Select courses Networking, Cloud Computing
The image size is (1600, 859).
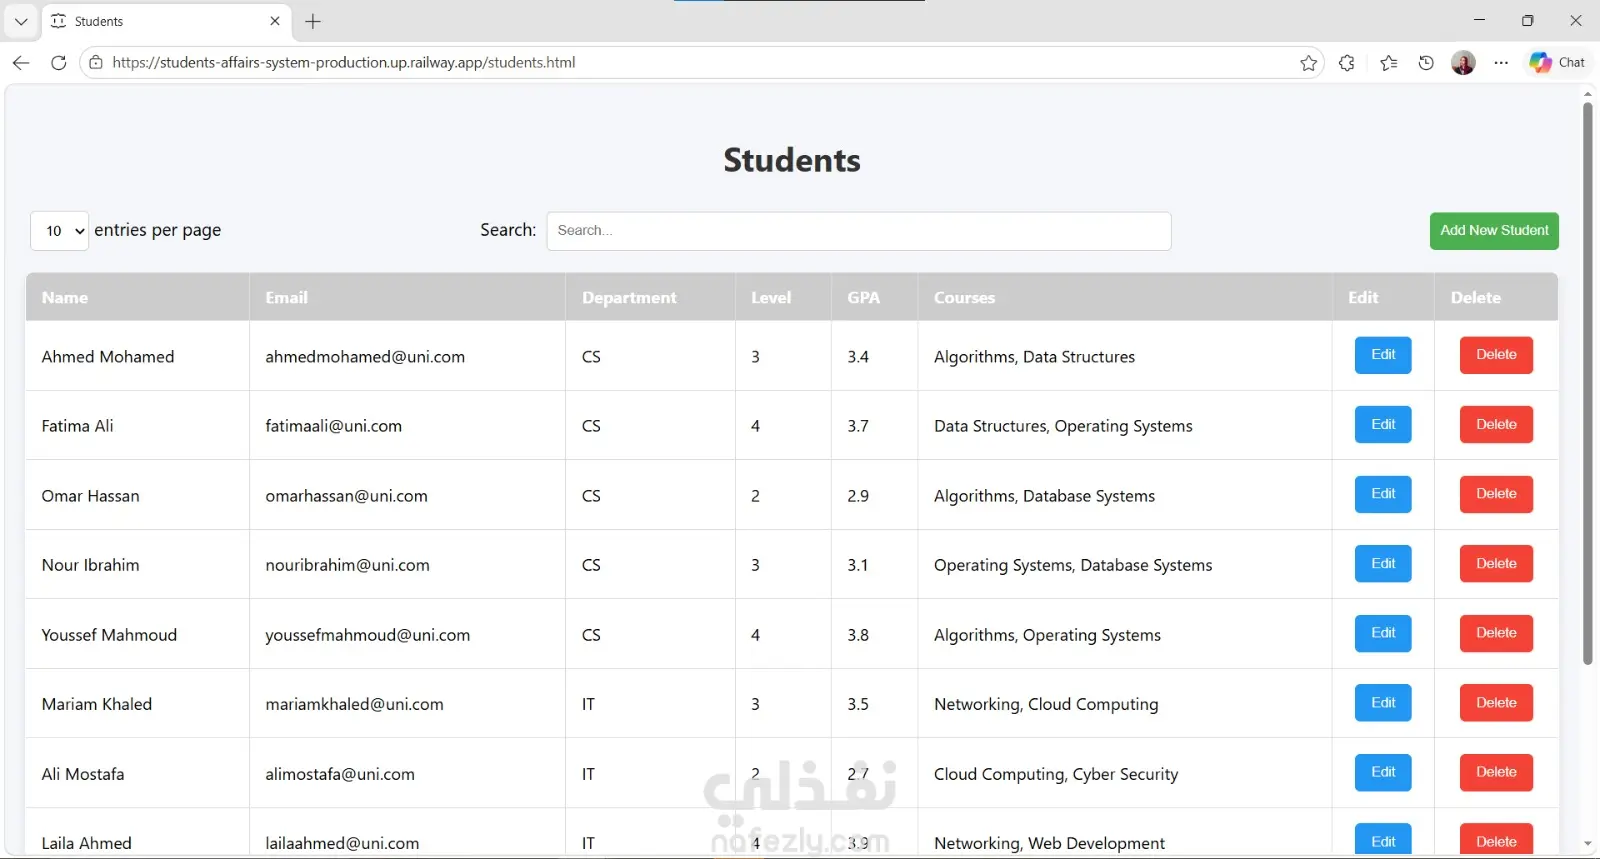click(x=1046, y=704)
